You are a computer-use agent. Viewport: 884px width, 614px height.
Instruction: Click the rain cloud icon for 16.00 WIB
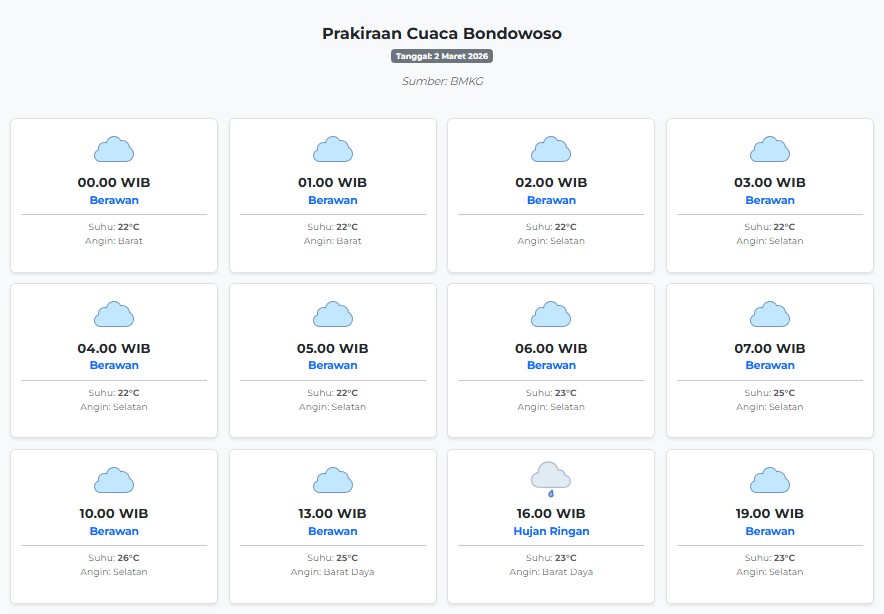551,480
